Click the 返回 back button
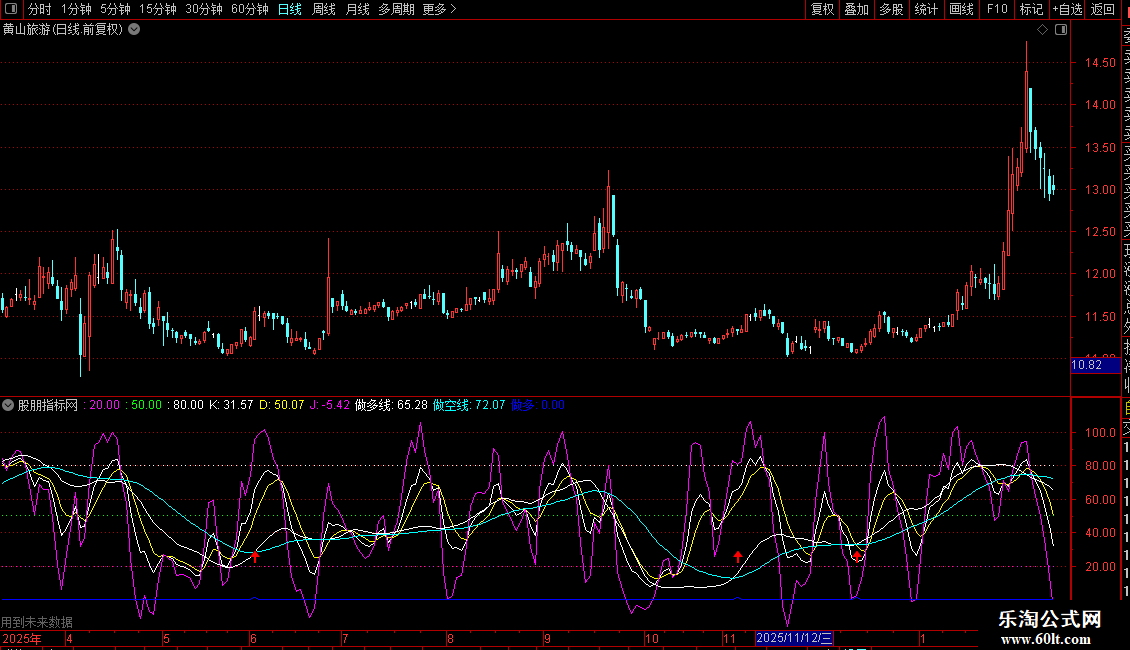 1103,9
